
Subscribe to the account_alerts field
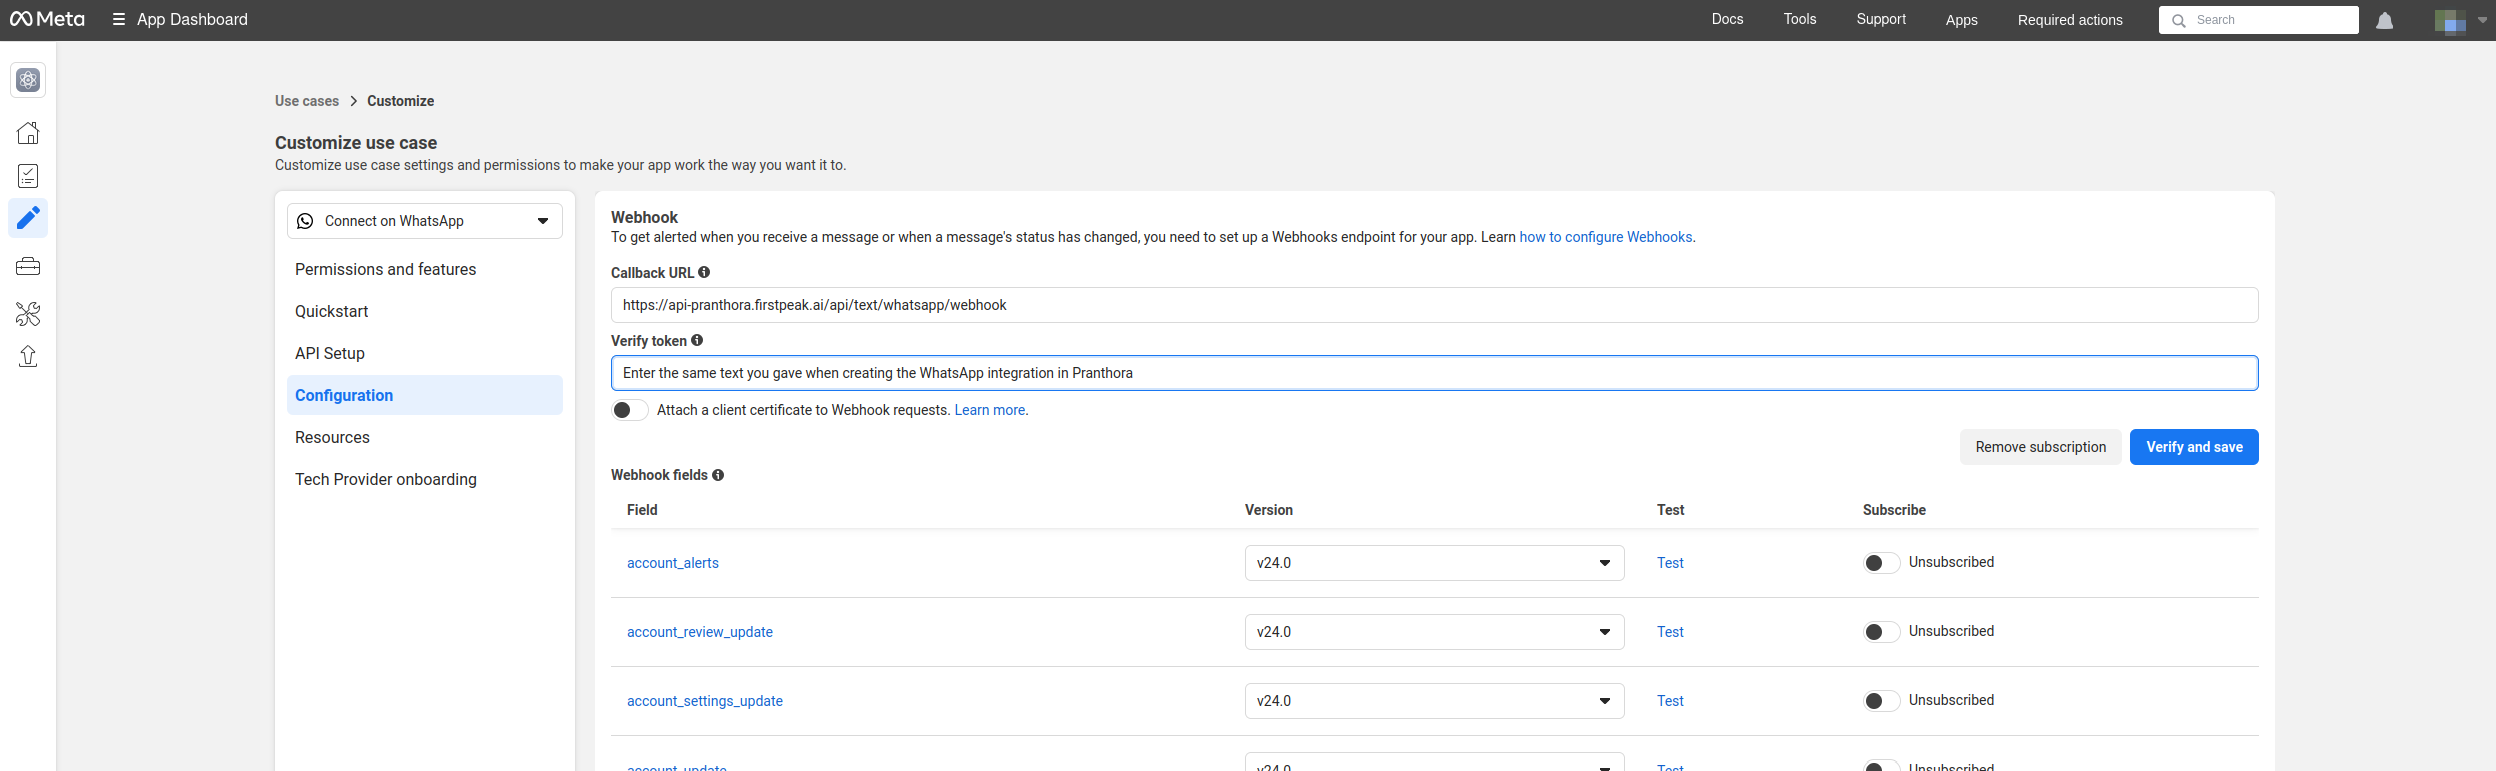point(1881,563)
